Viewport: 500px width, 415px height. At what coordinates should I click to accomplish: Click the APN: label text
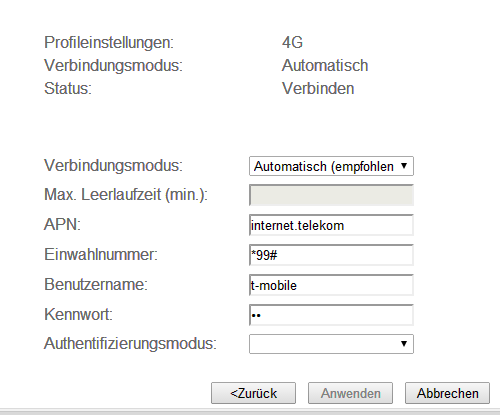coord(62,224)
